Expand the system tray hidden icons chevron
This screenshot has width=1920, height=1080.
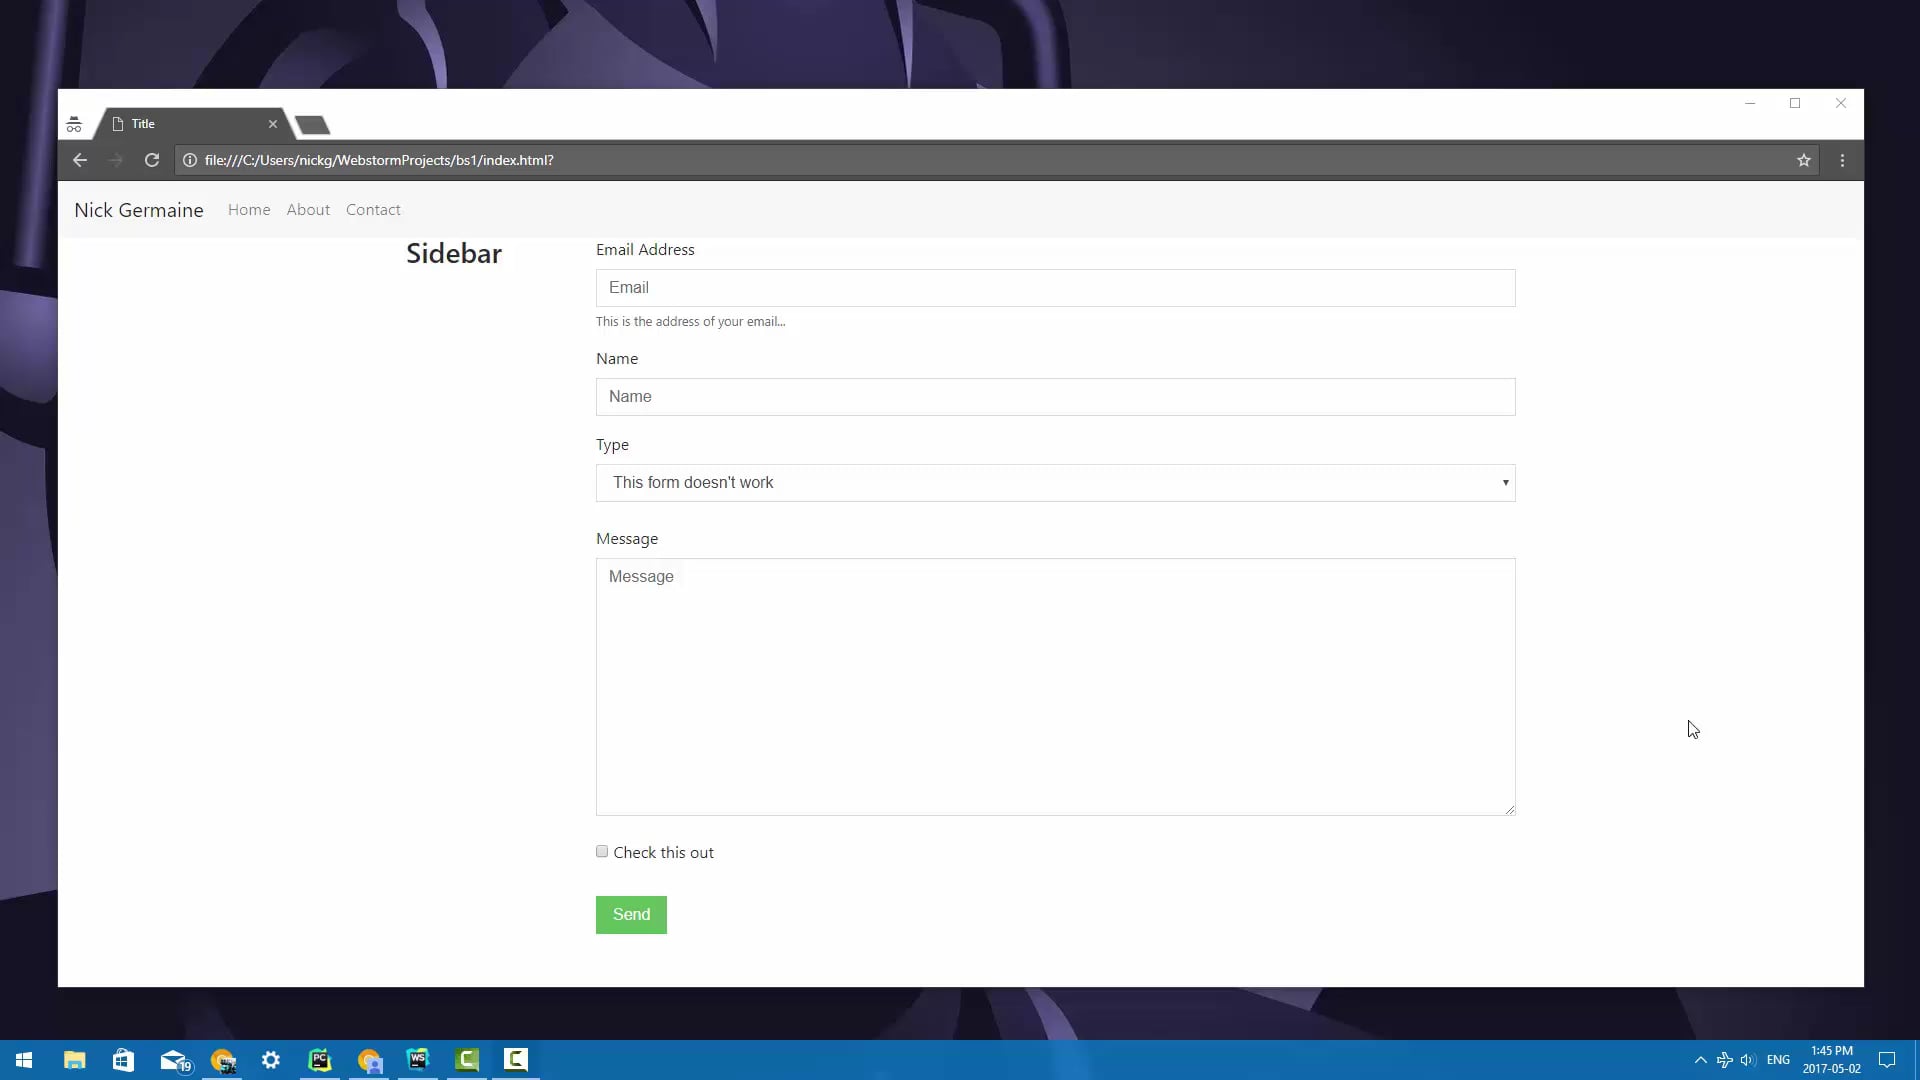(1700, 1059)
